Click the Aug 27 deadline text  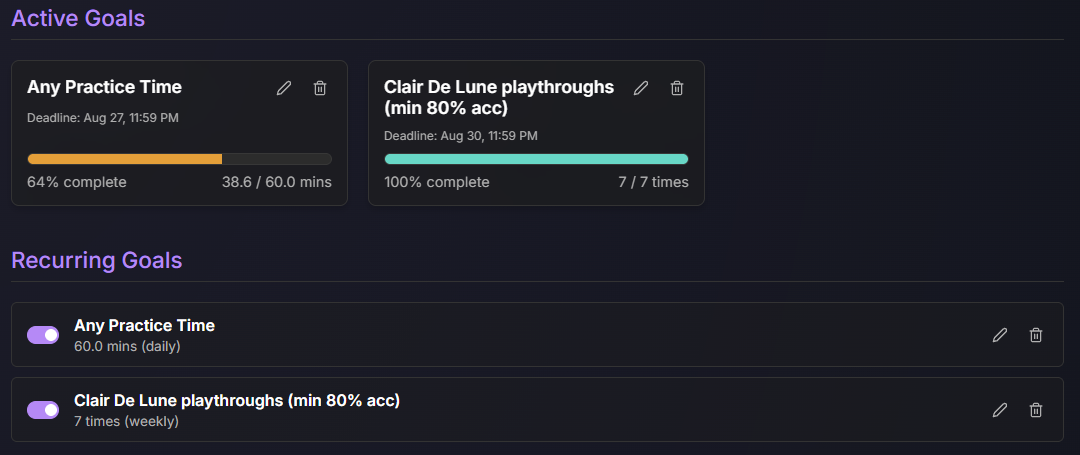pyautogui.click(x=103, y=118)
